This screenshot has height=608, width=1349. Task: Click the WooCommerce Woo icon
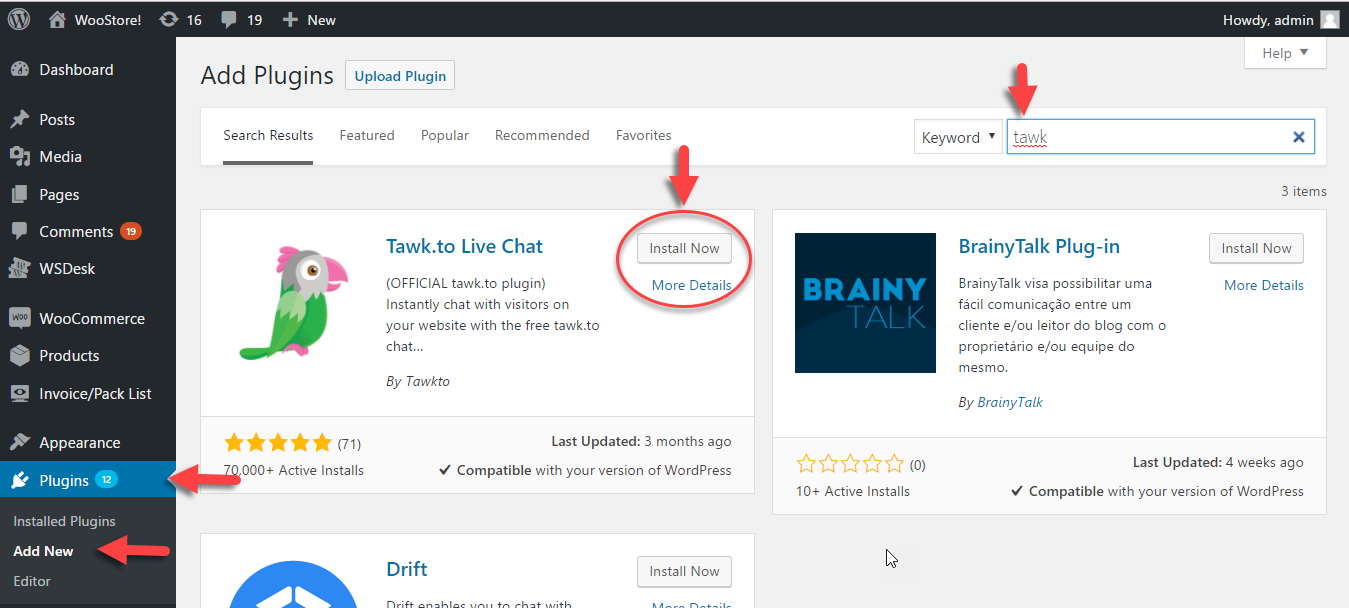pos(19,318)
